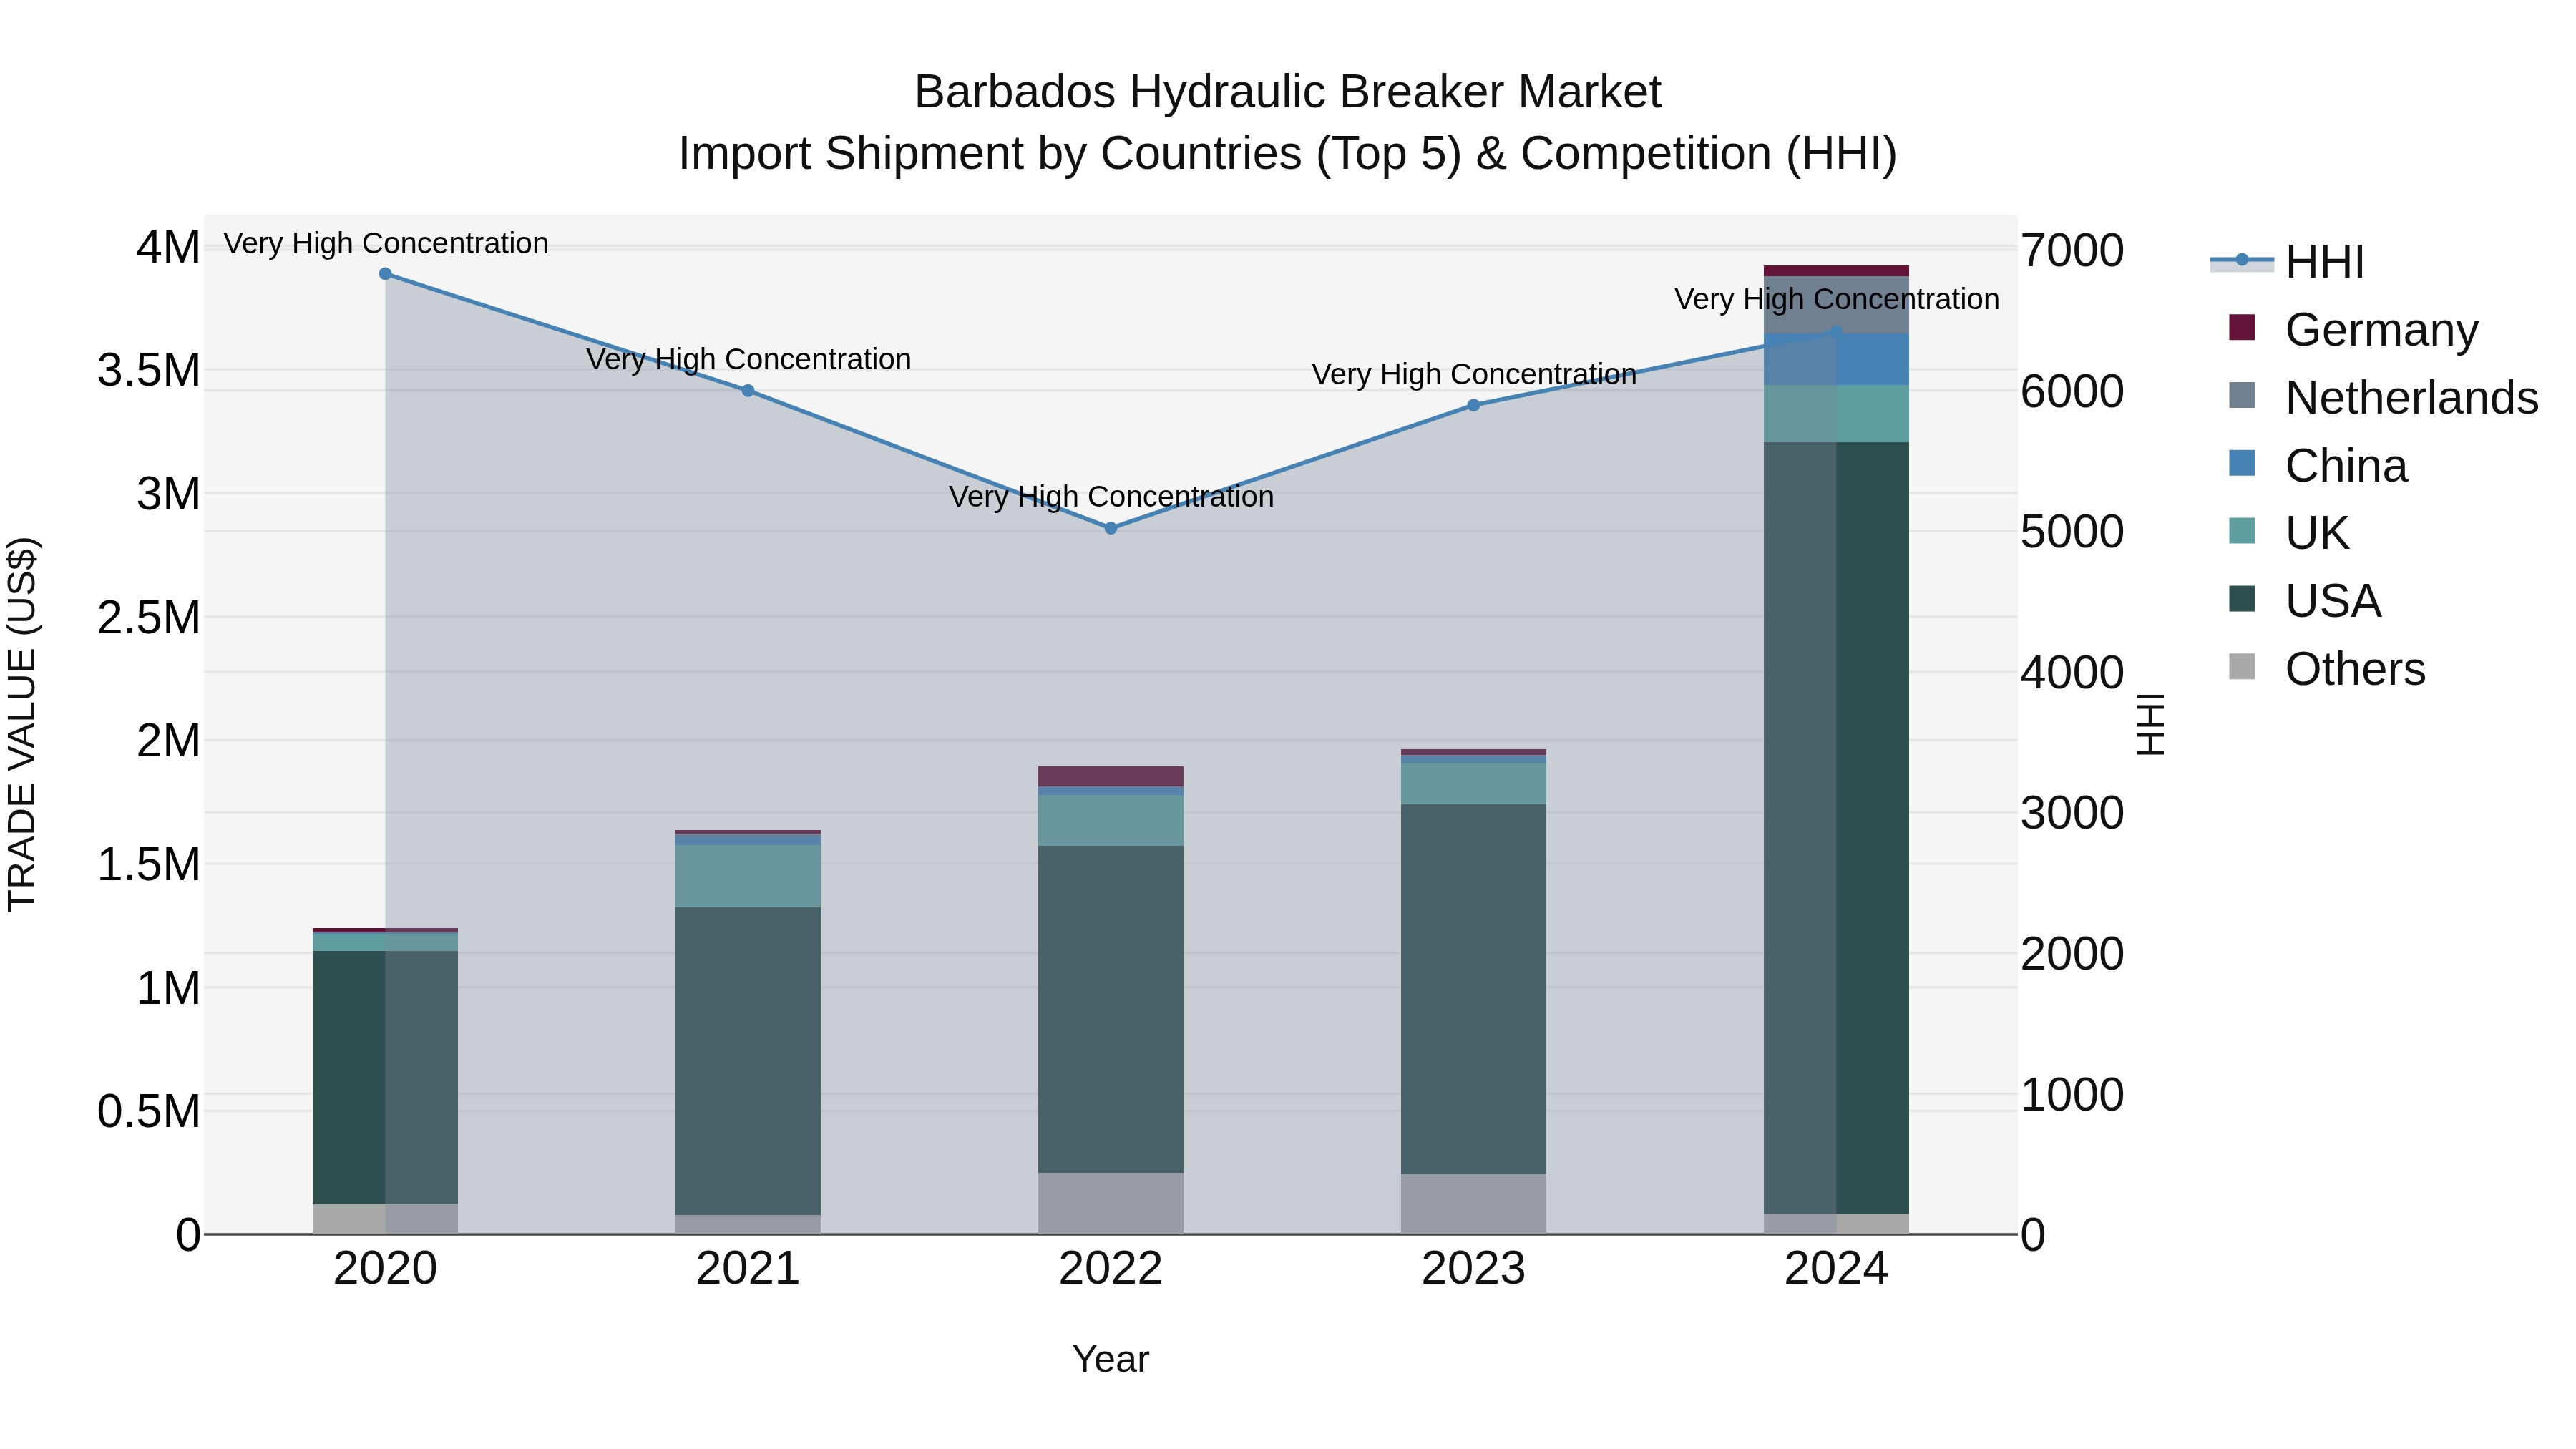Toggle the USA legend entry
The width and height of the screenshot is (2576, 1449).
click(x=2305, y=601)
